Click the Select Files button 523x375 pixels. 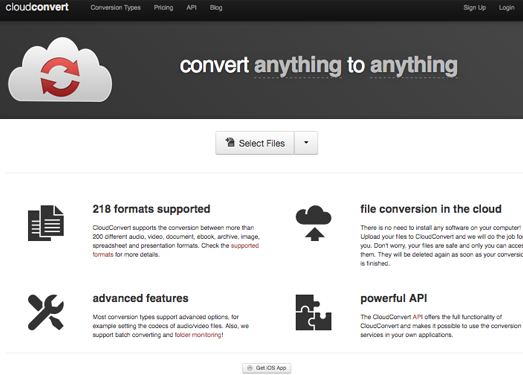[255, 143]
